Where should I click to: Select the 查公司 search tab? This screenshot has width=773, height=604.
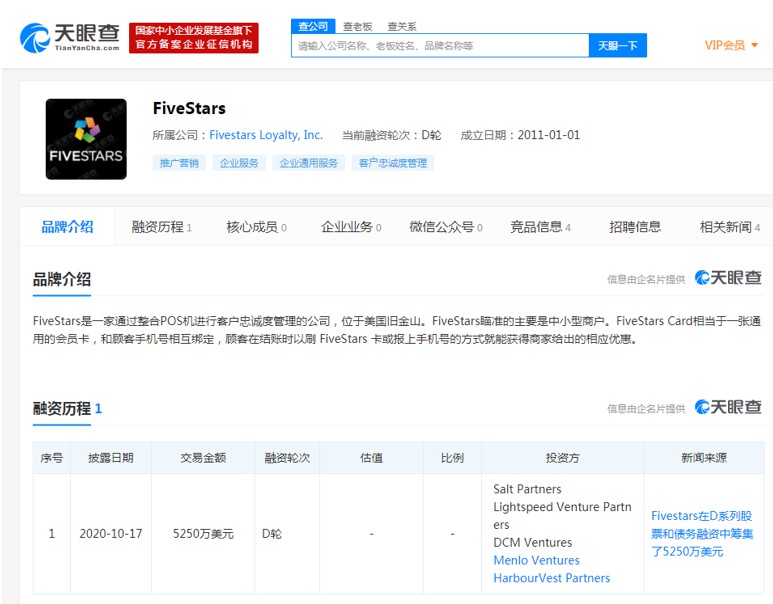(x=313, y=26)
